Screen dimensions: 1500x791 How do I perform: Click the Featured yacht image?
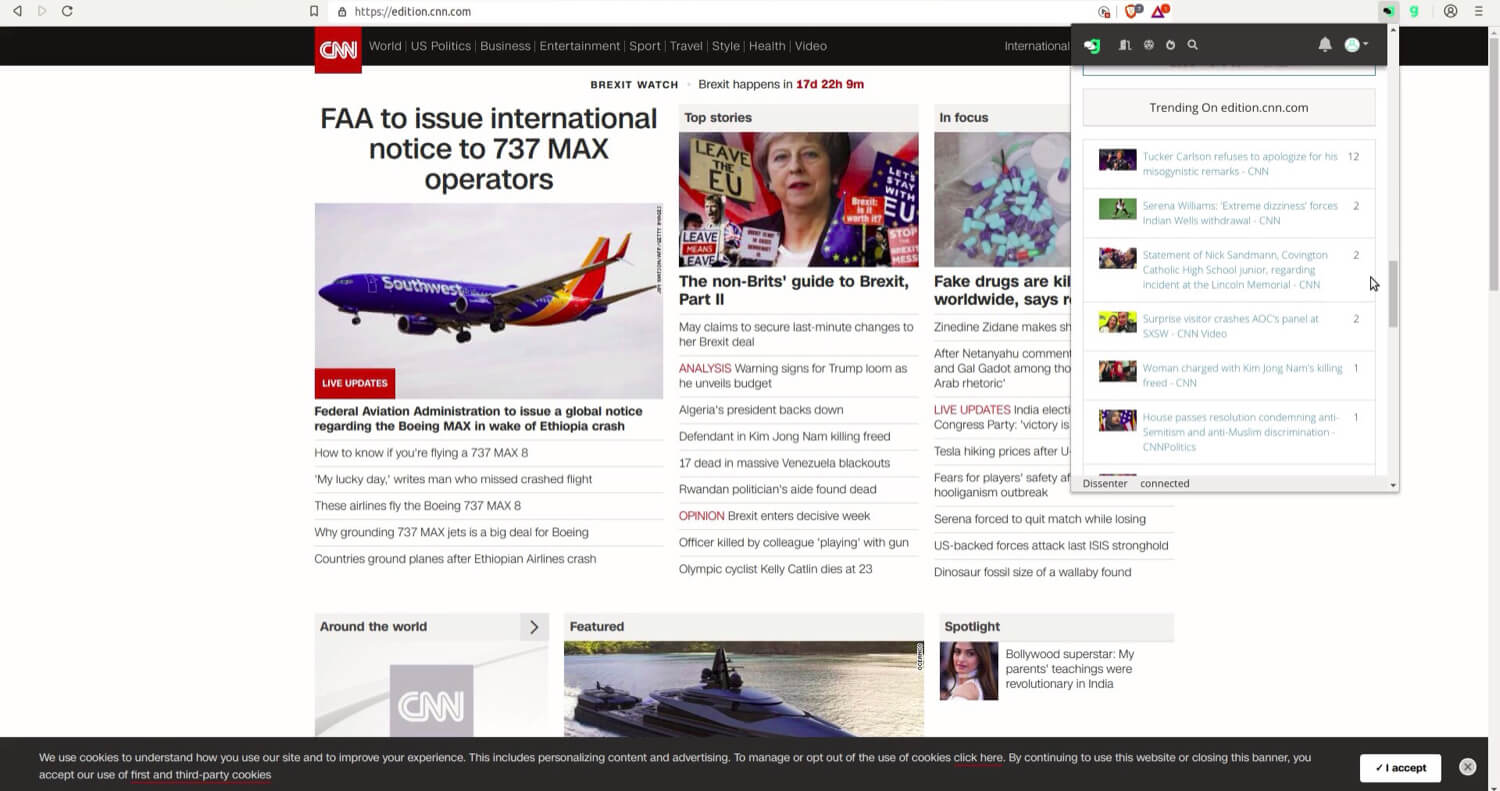[744, 689]
